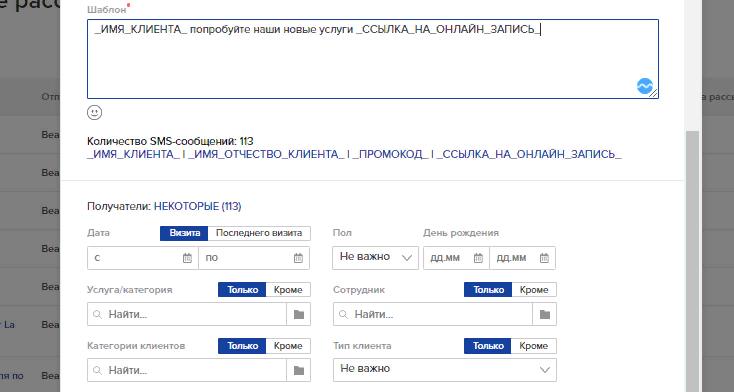Open the Тип клиента dropdown
This screenshot has height=392, width=734.
coord(445,370)
